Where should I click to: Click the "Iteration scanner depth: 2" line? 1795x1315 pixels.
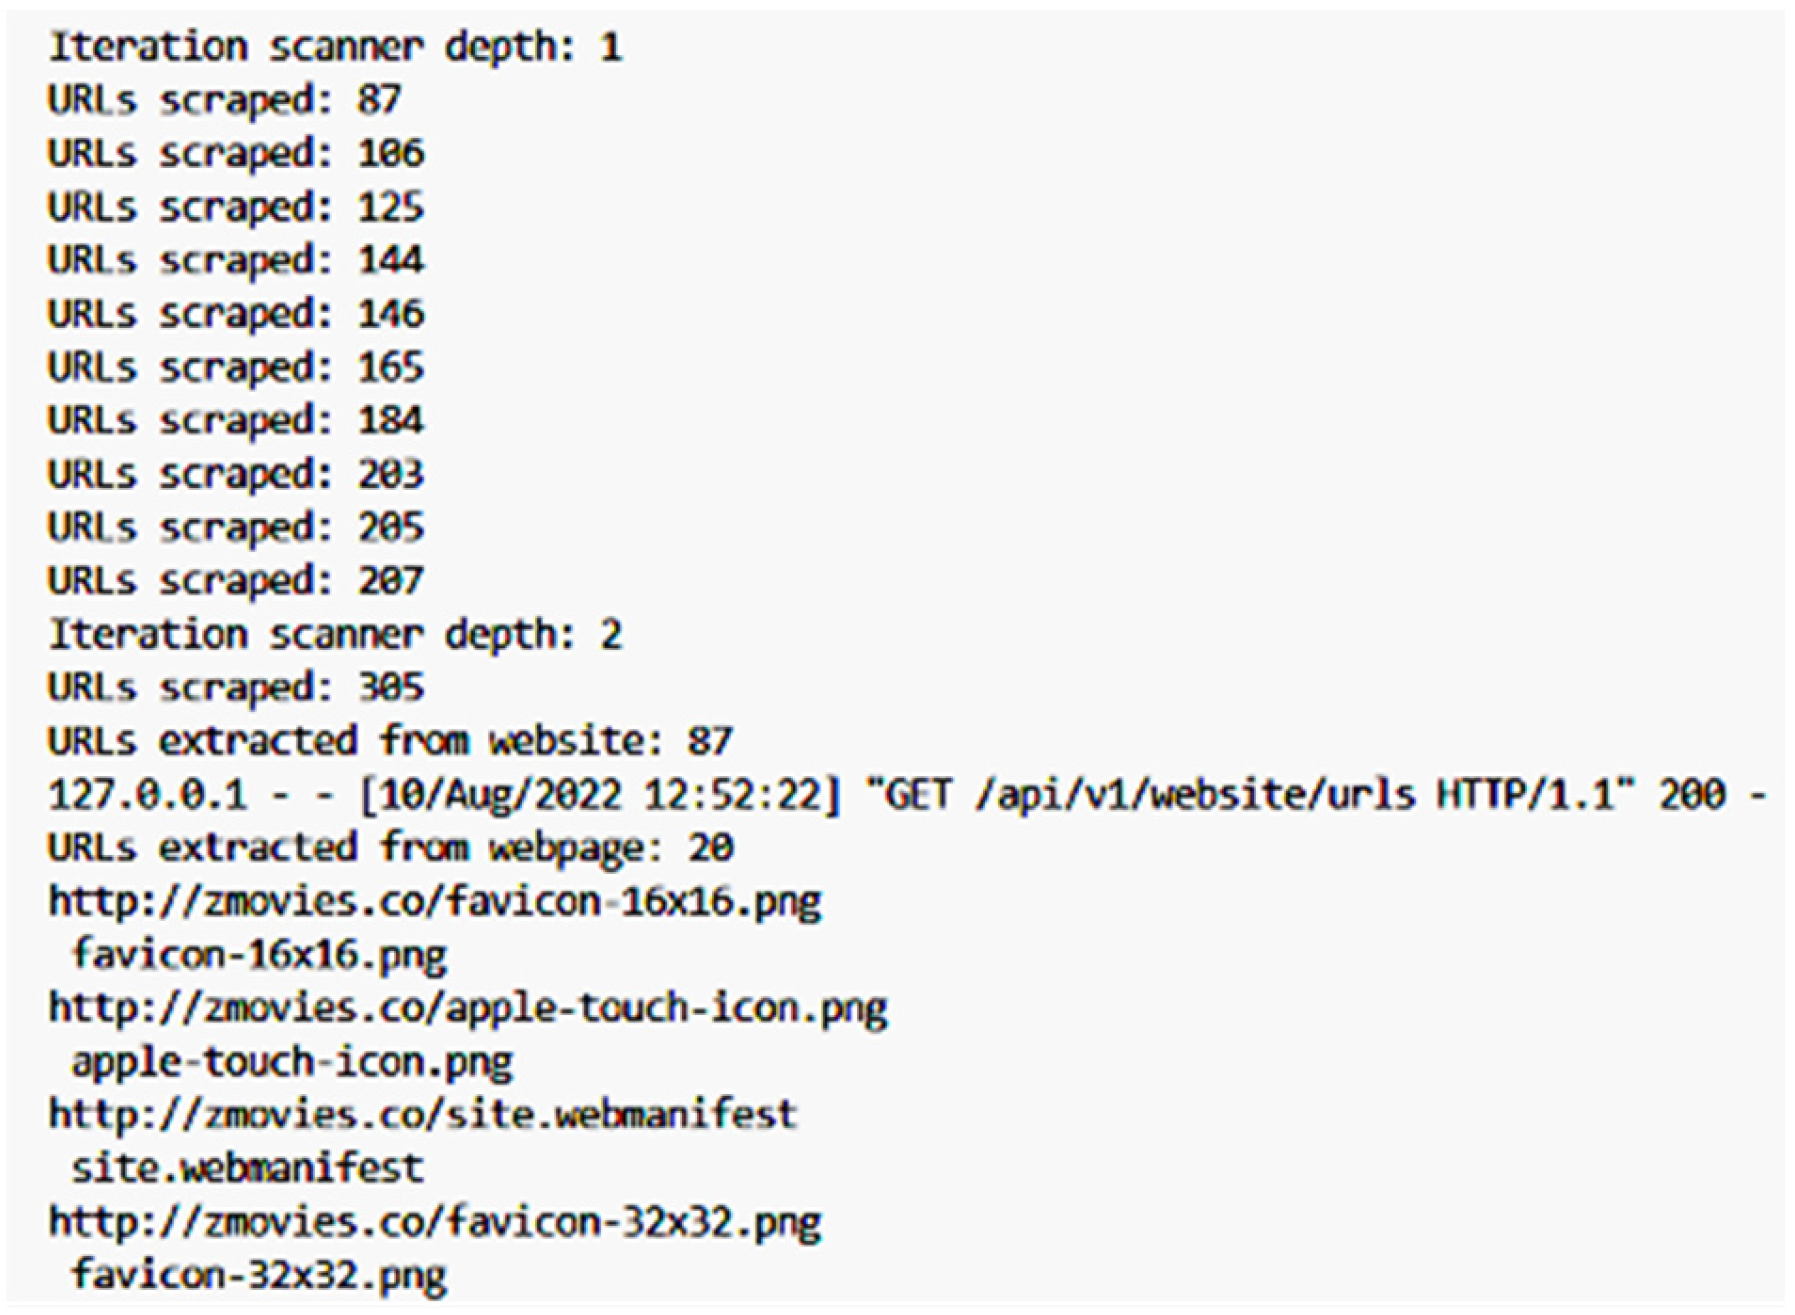[x=335, y=634]
